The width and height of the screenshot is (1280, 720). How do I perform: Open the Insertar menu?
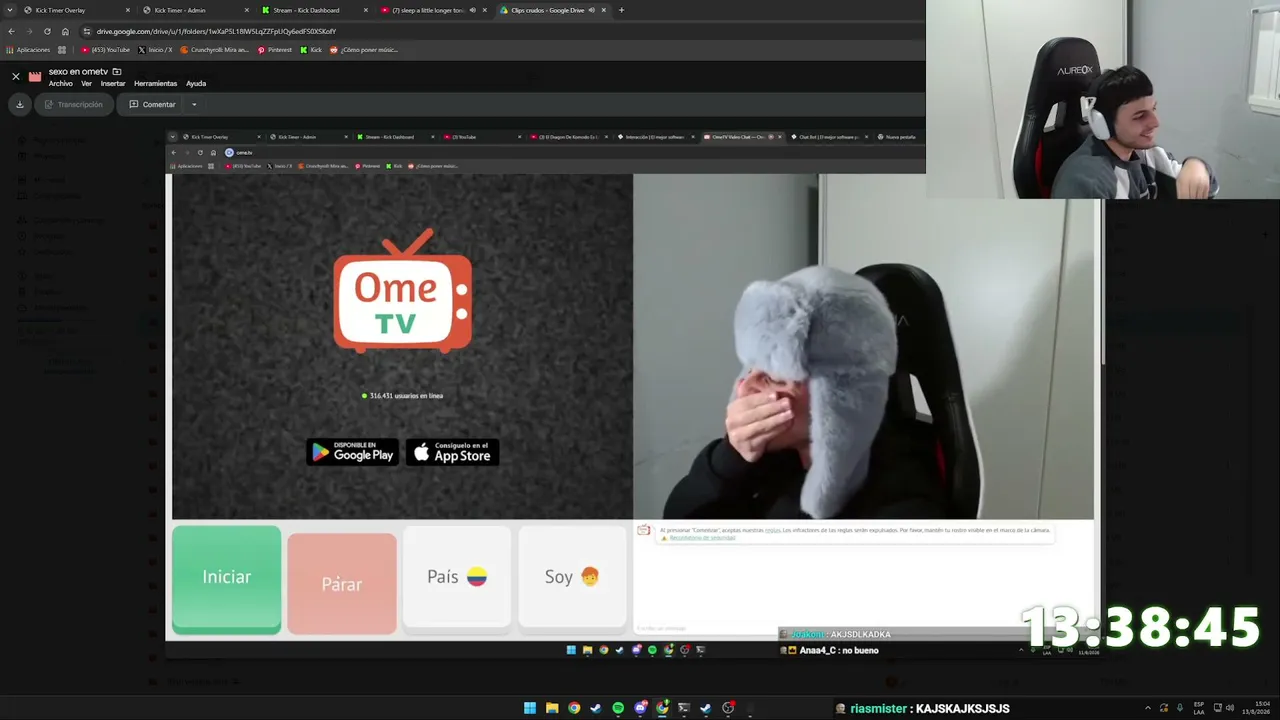[113, 84]
